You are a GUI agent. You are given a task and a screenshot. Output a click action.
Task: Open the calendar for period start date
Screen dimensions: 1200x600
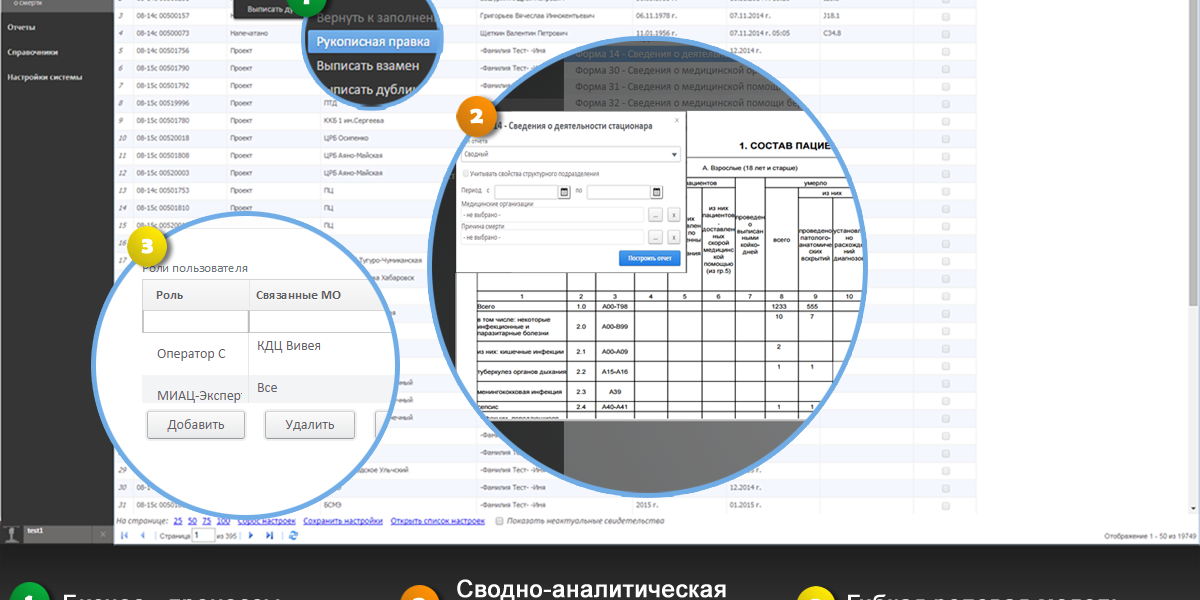563,191
